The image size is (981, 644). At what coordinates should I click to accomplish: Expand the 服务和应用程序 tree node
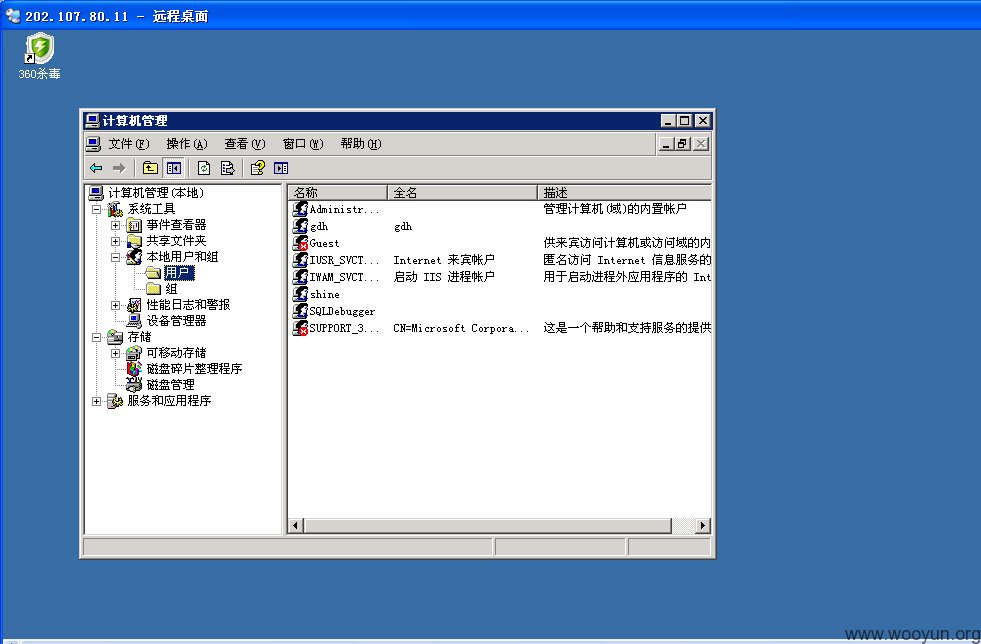pyautogui.click(x=96, y=401)
